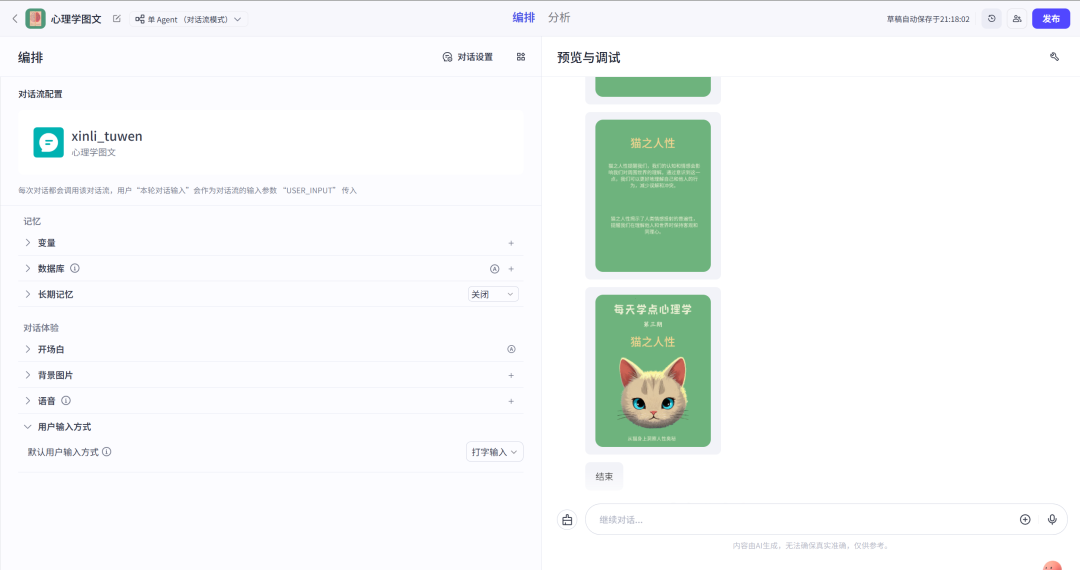Expand the 开场白 section
This screenshot has height=570, width=1080.
tap(28, 349)
